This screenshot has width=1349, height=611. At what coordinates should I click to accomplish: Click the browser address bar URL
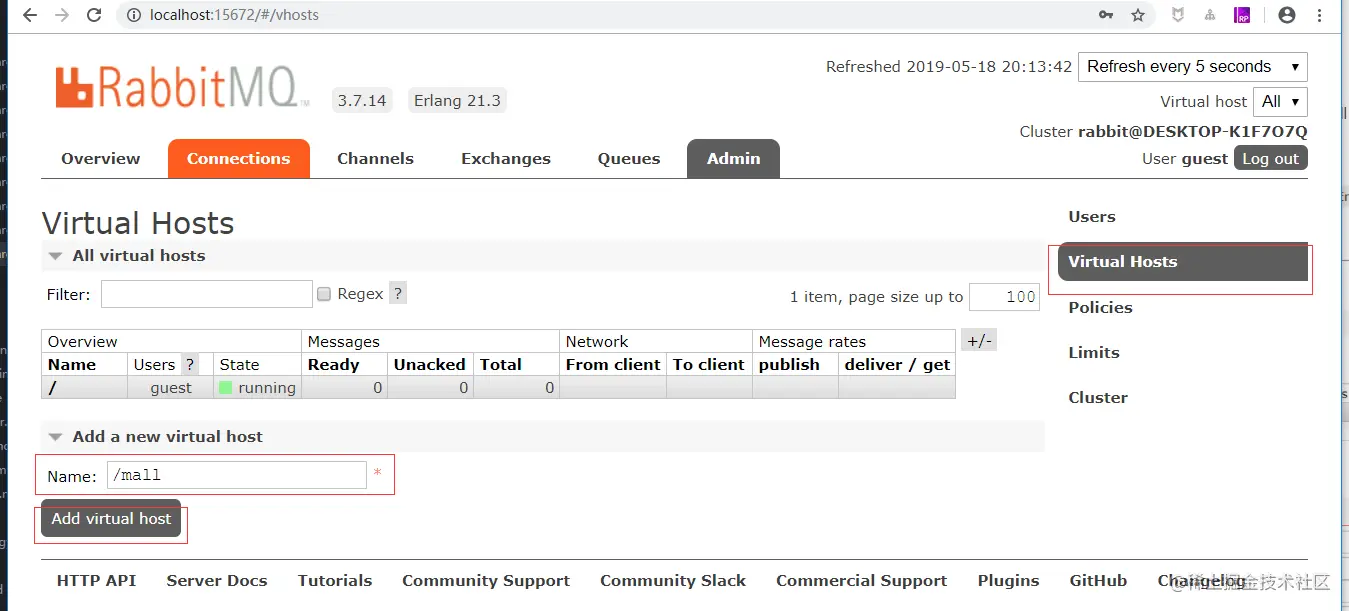coord(235,15)
